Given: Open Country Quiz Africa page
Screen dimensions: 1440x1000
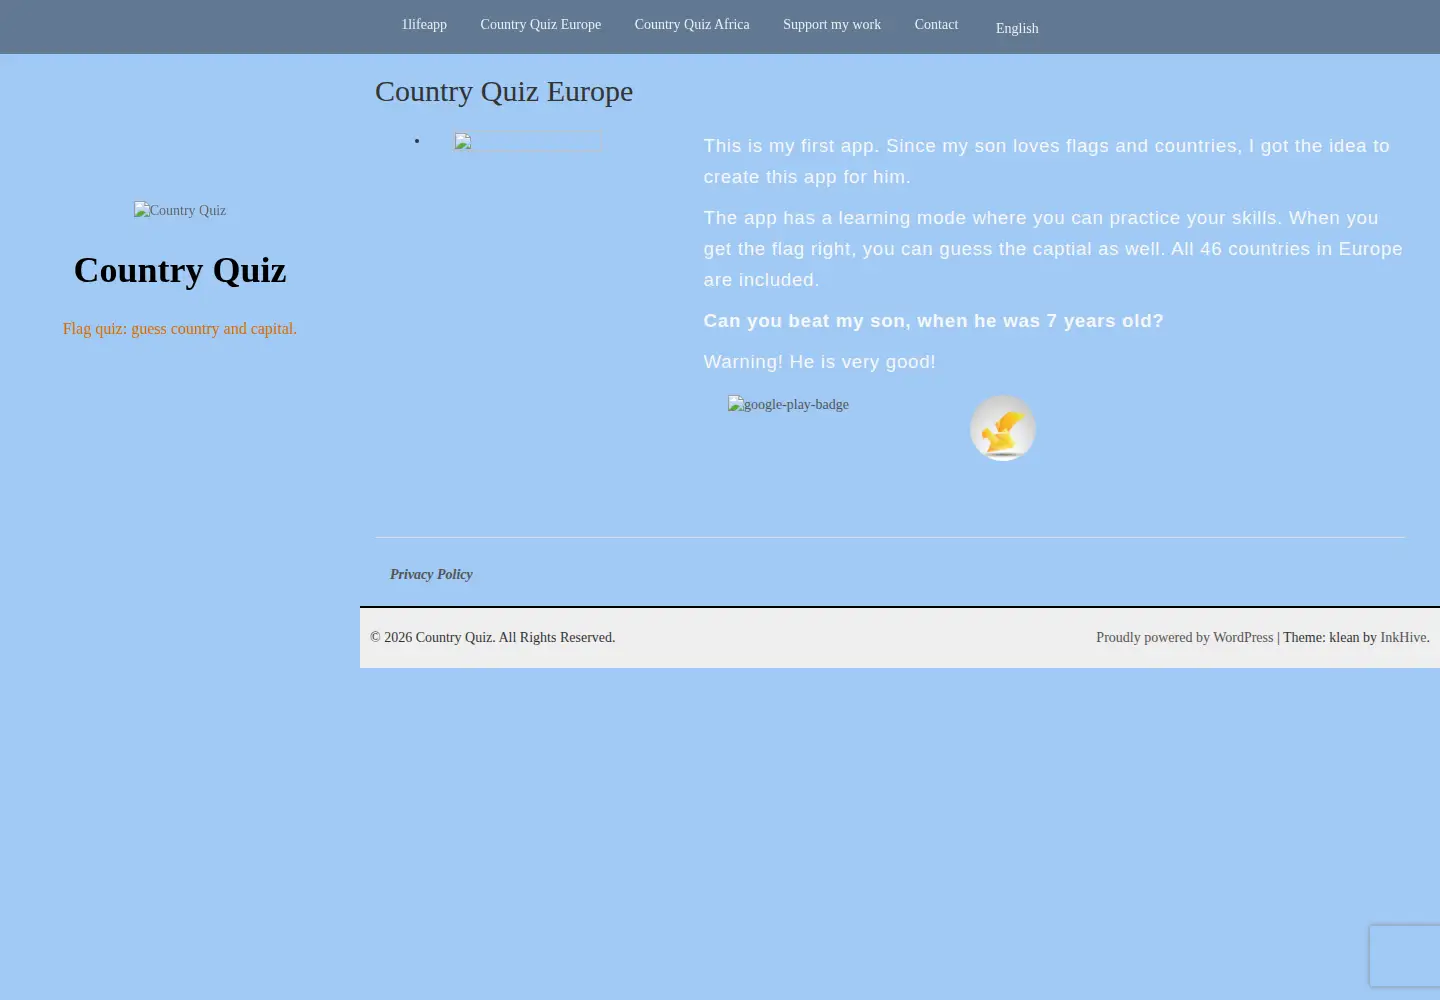Looking at the screenshot, I should [x=692, y=25].
